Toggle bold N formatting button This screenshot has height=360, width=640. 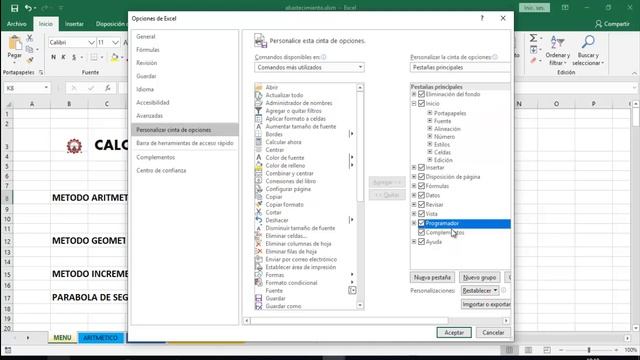pyautogui.click(x=53, y=57)
